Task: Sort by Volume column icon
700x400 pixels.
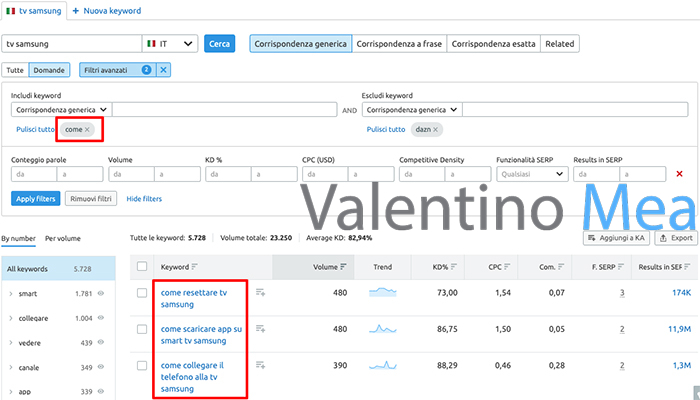Action: tap(343, 267)
